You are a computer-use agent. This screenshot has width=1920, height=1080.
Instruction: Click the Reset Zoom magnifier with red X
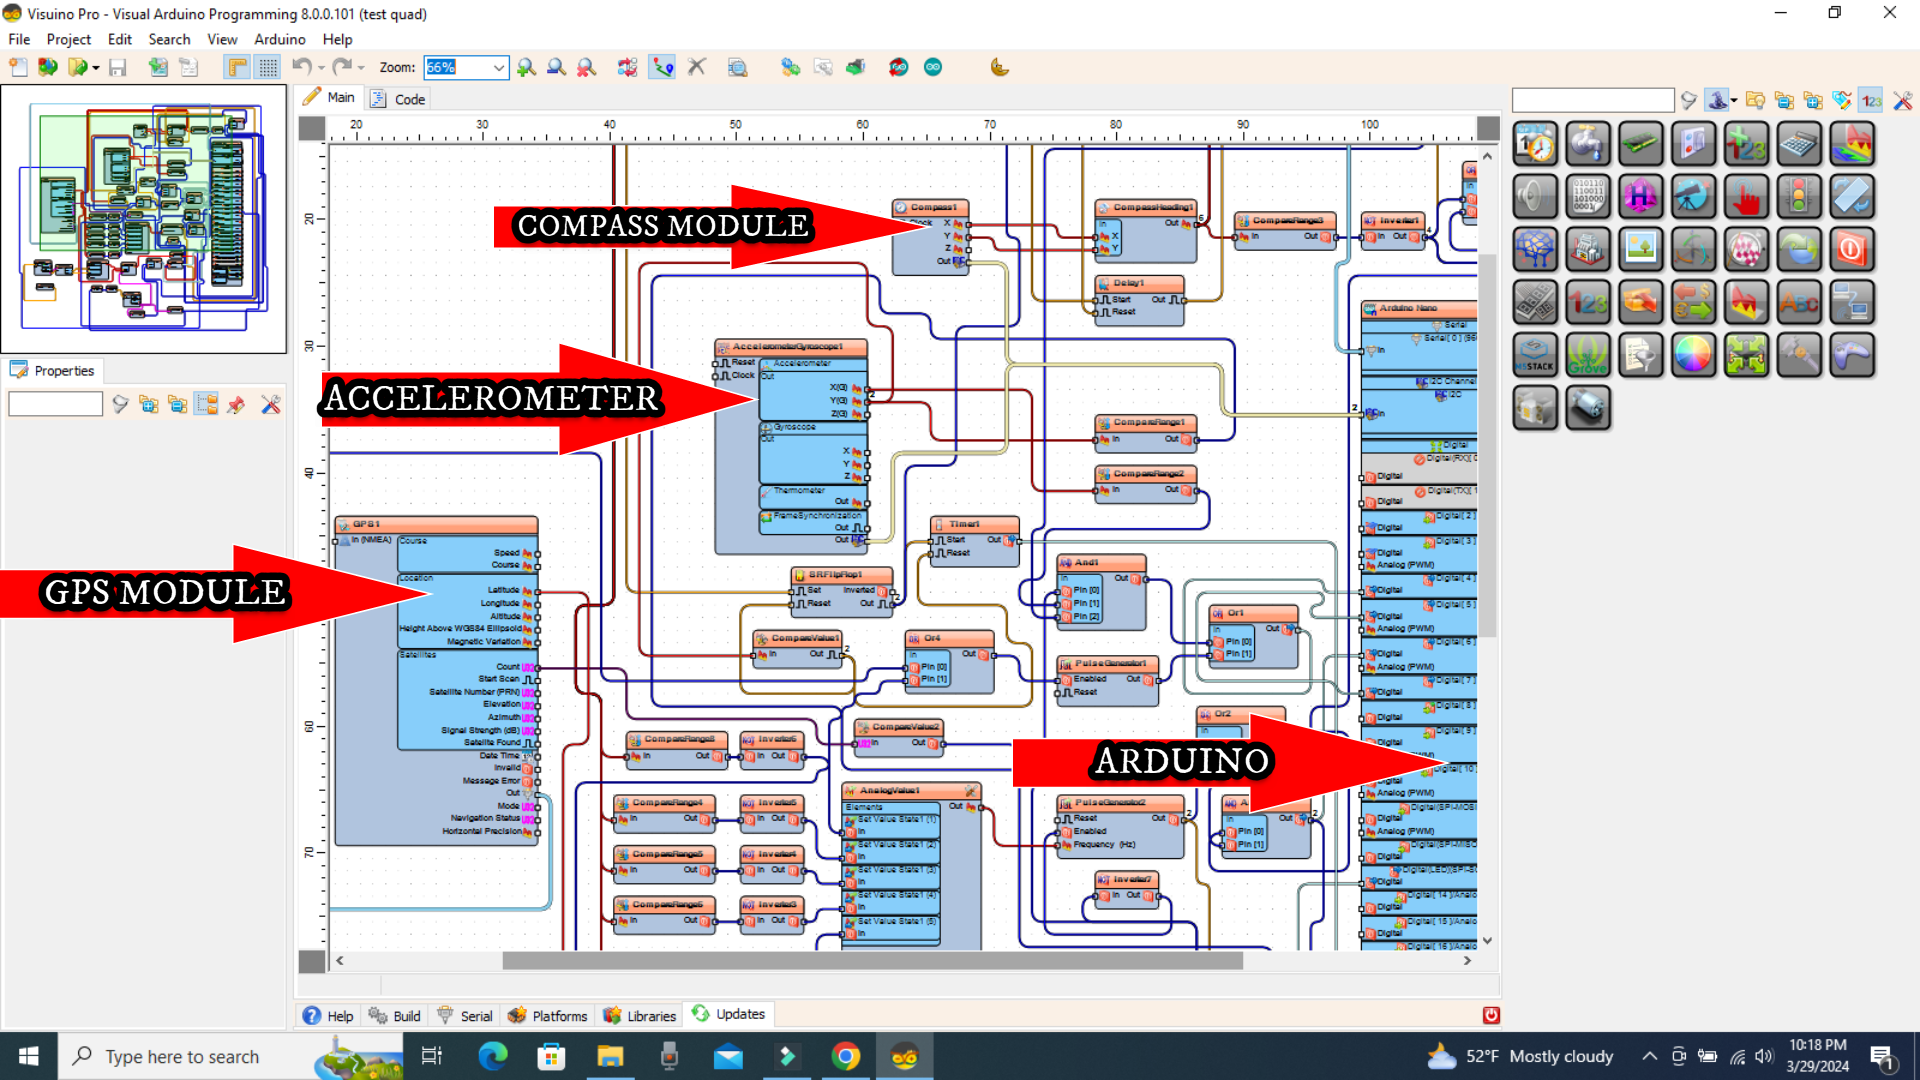(x=586, y=67)
